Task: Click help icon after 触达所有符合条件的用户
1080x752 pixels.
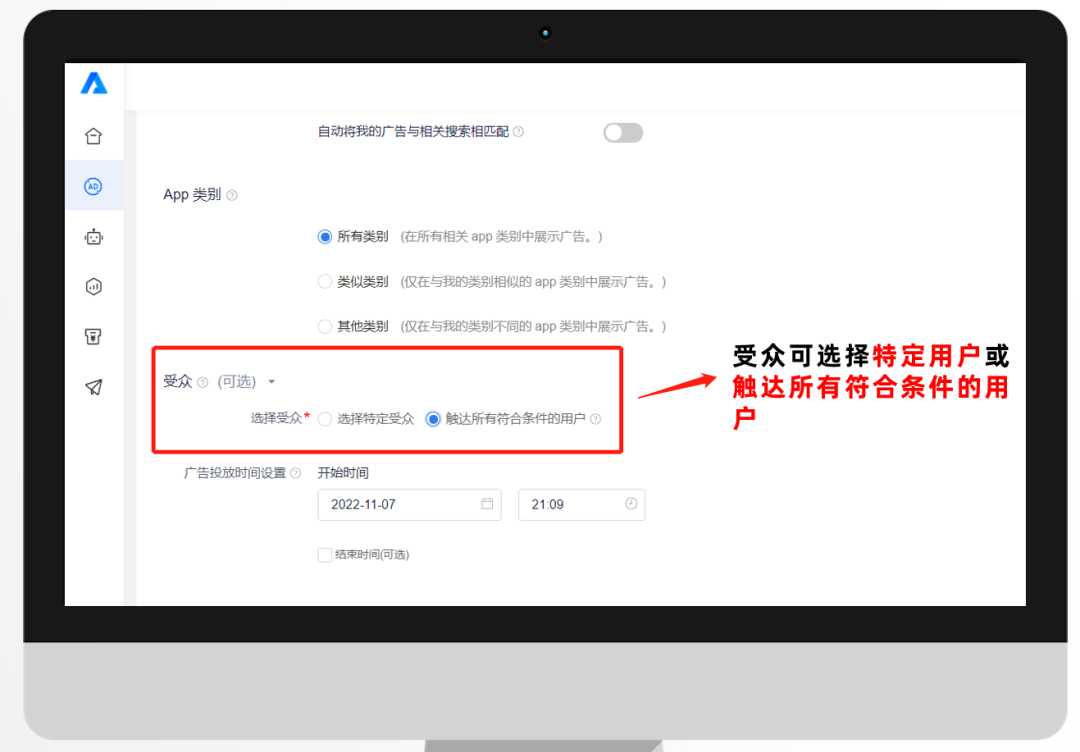Action: [x=596, y=419]
